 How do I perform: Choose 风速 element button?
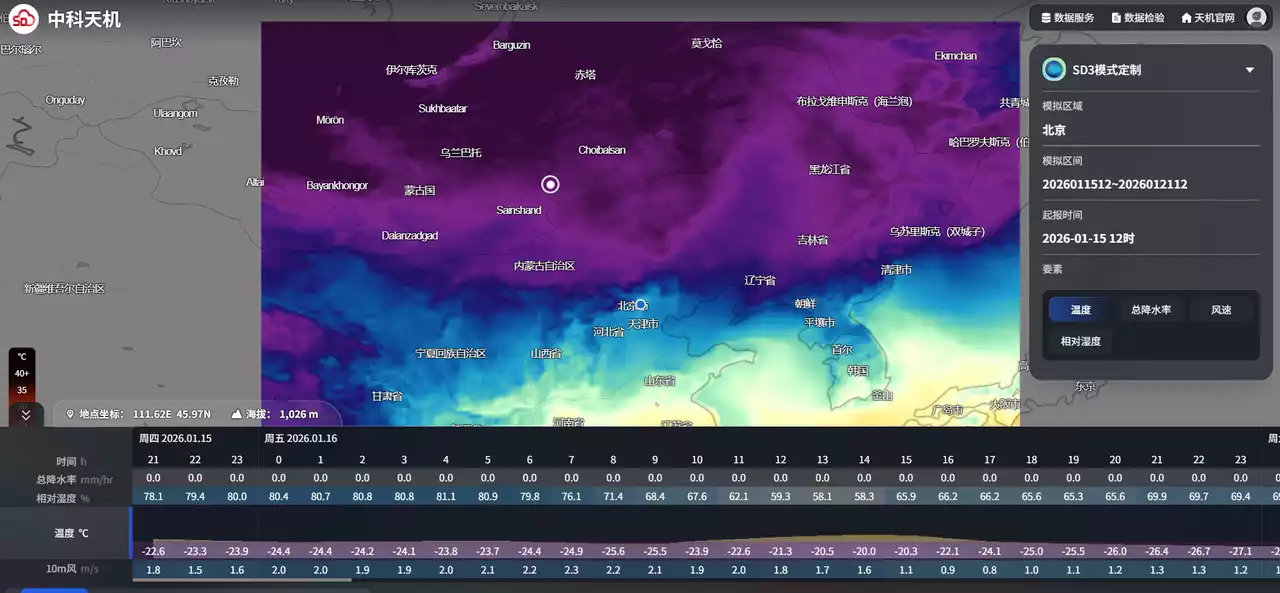pos(1220,310)
